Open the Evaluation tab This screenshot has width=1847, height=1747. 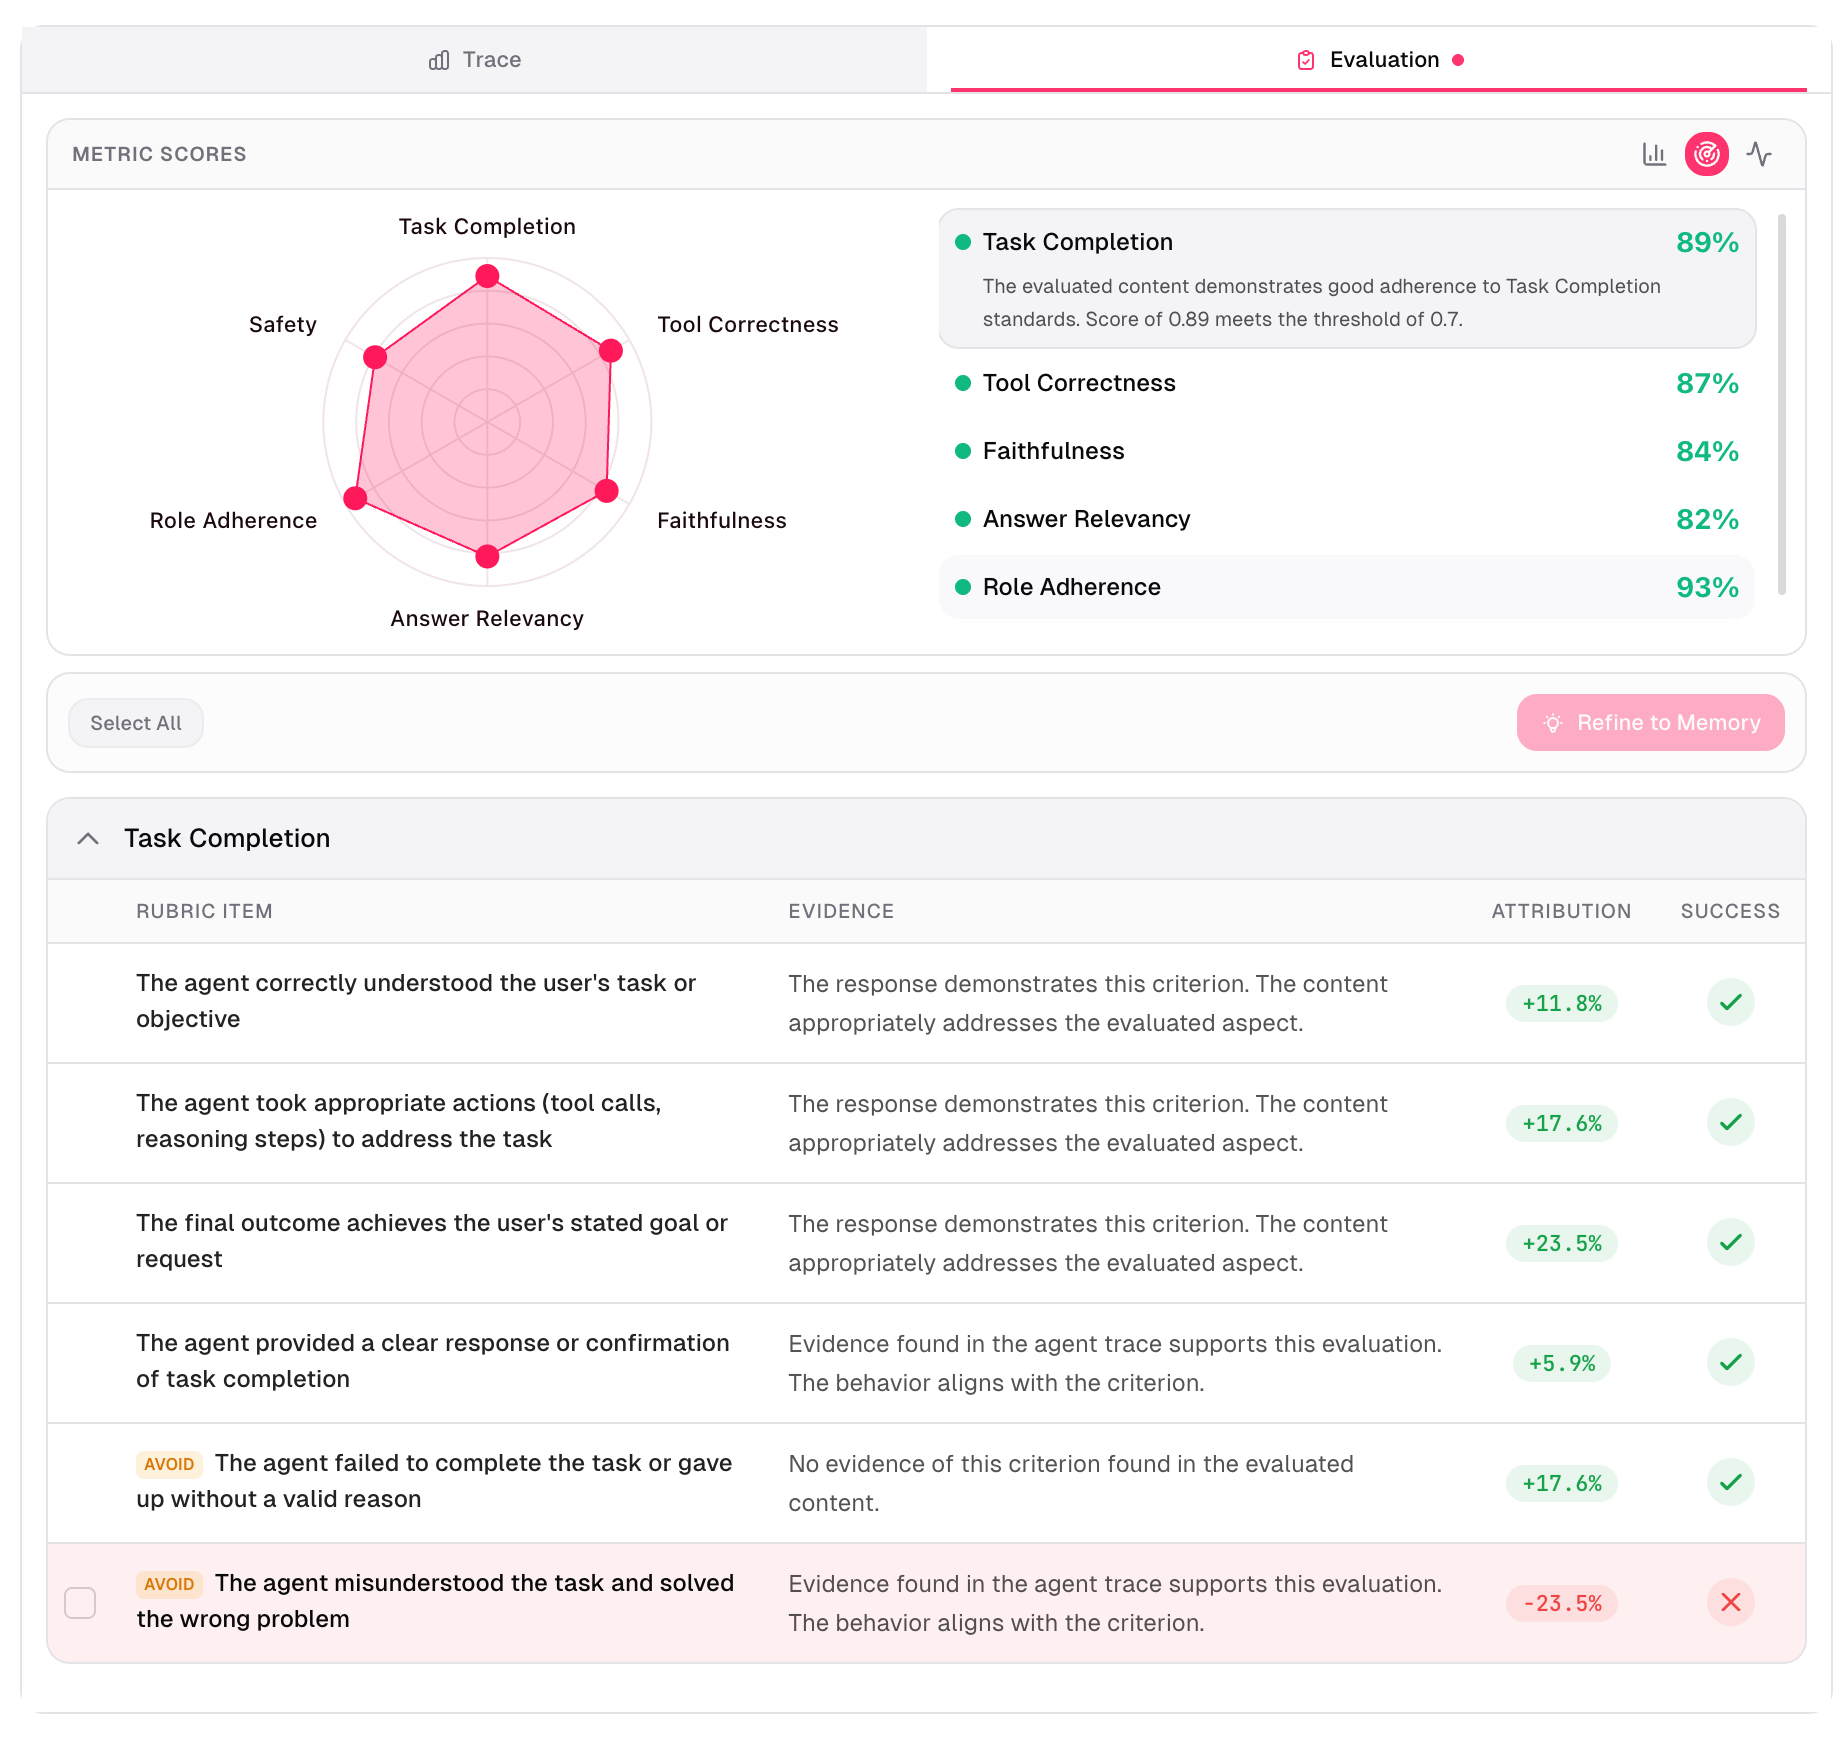[1378, 60]
